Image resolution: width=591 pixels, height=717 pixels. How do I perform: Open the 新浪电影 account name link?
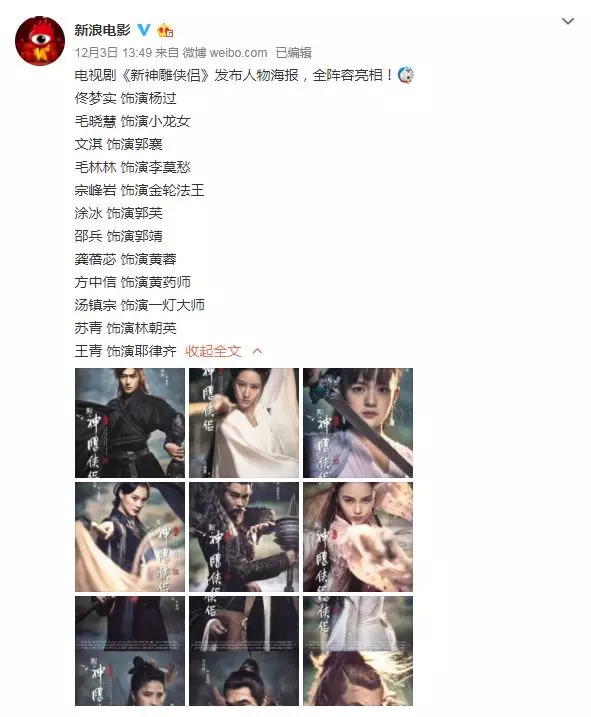(x=102, y=30)
